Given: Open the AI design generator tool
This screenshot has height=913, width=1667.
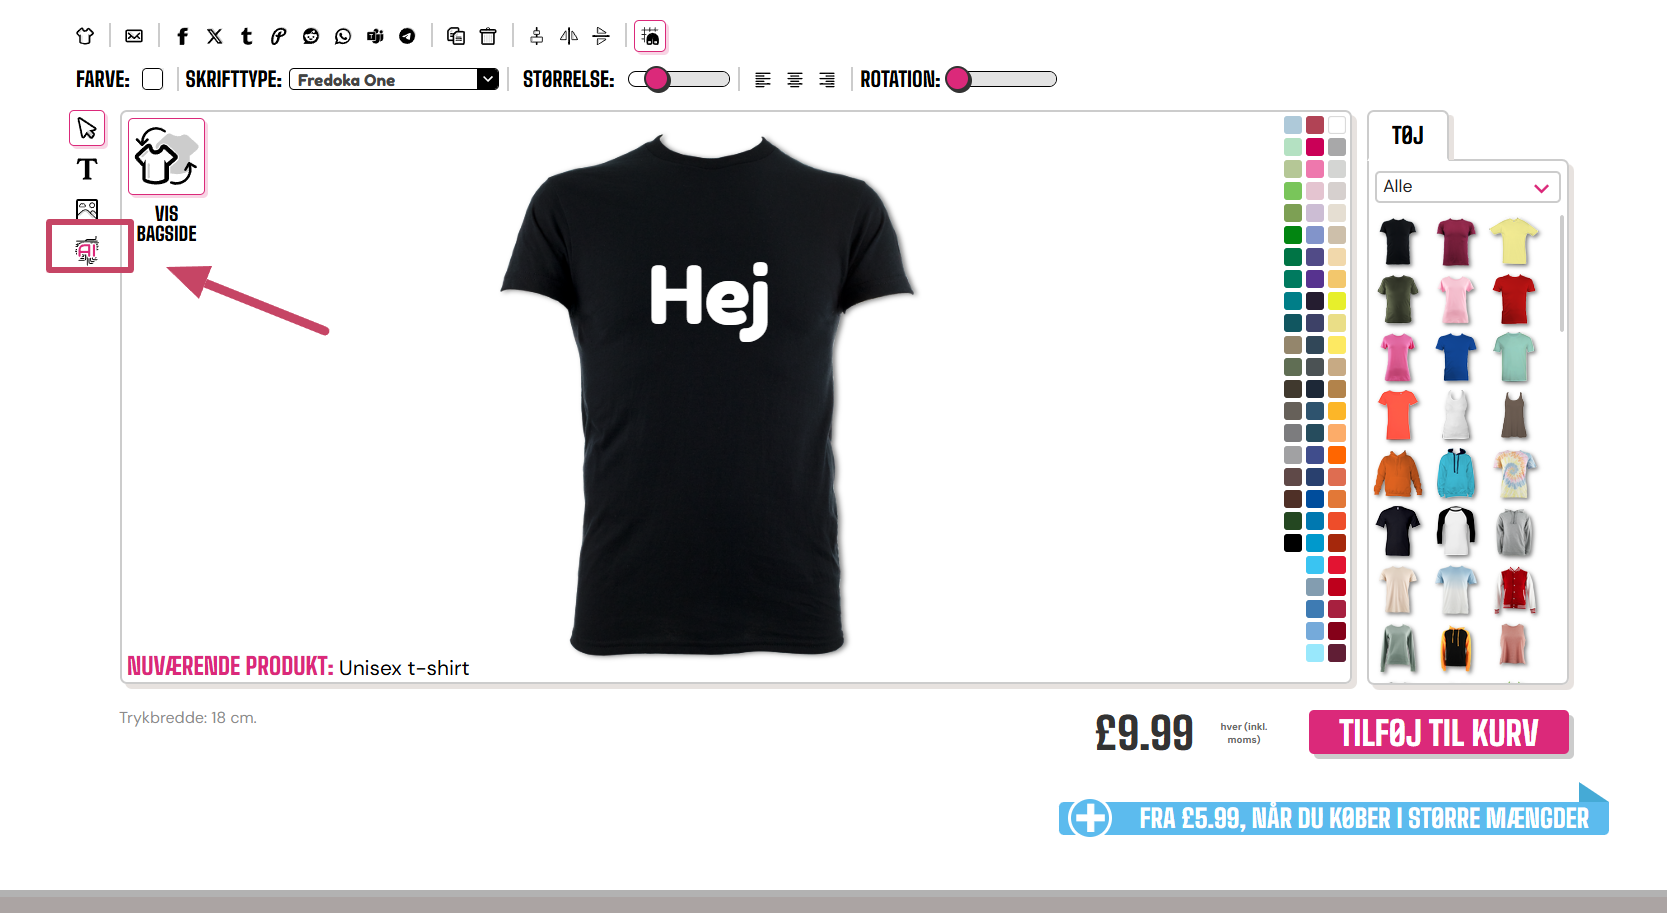Looking at the screenshot, I should click(88, 249).
